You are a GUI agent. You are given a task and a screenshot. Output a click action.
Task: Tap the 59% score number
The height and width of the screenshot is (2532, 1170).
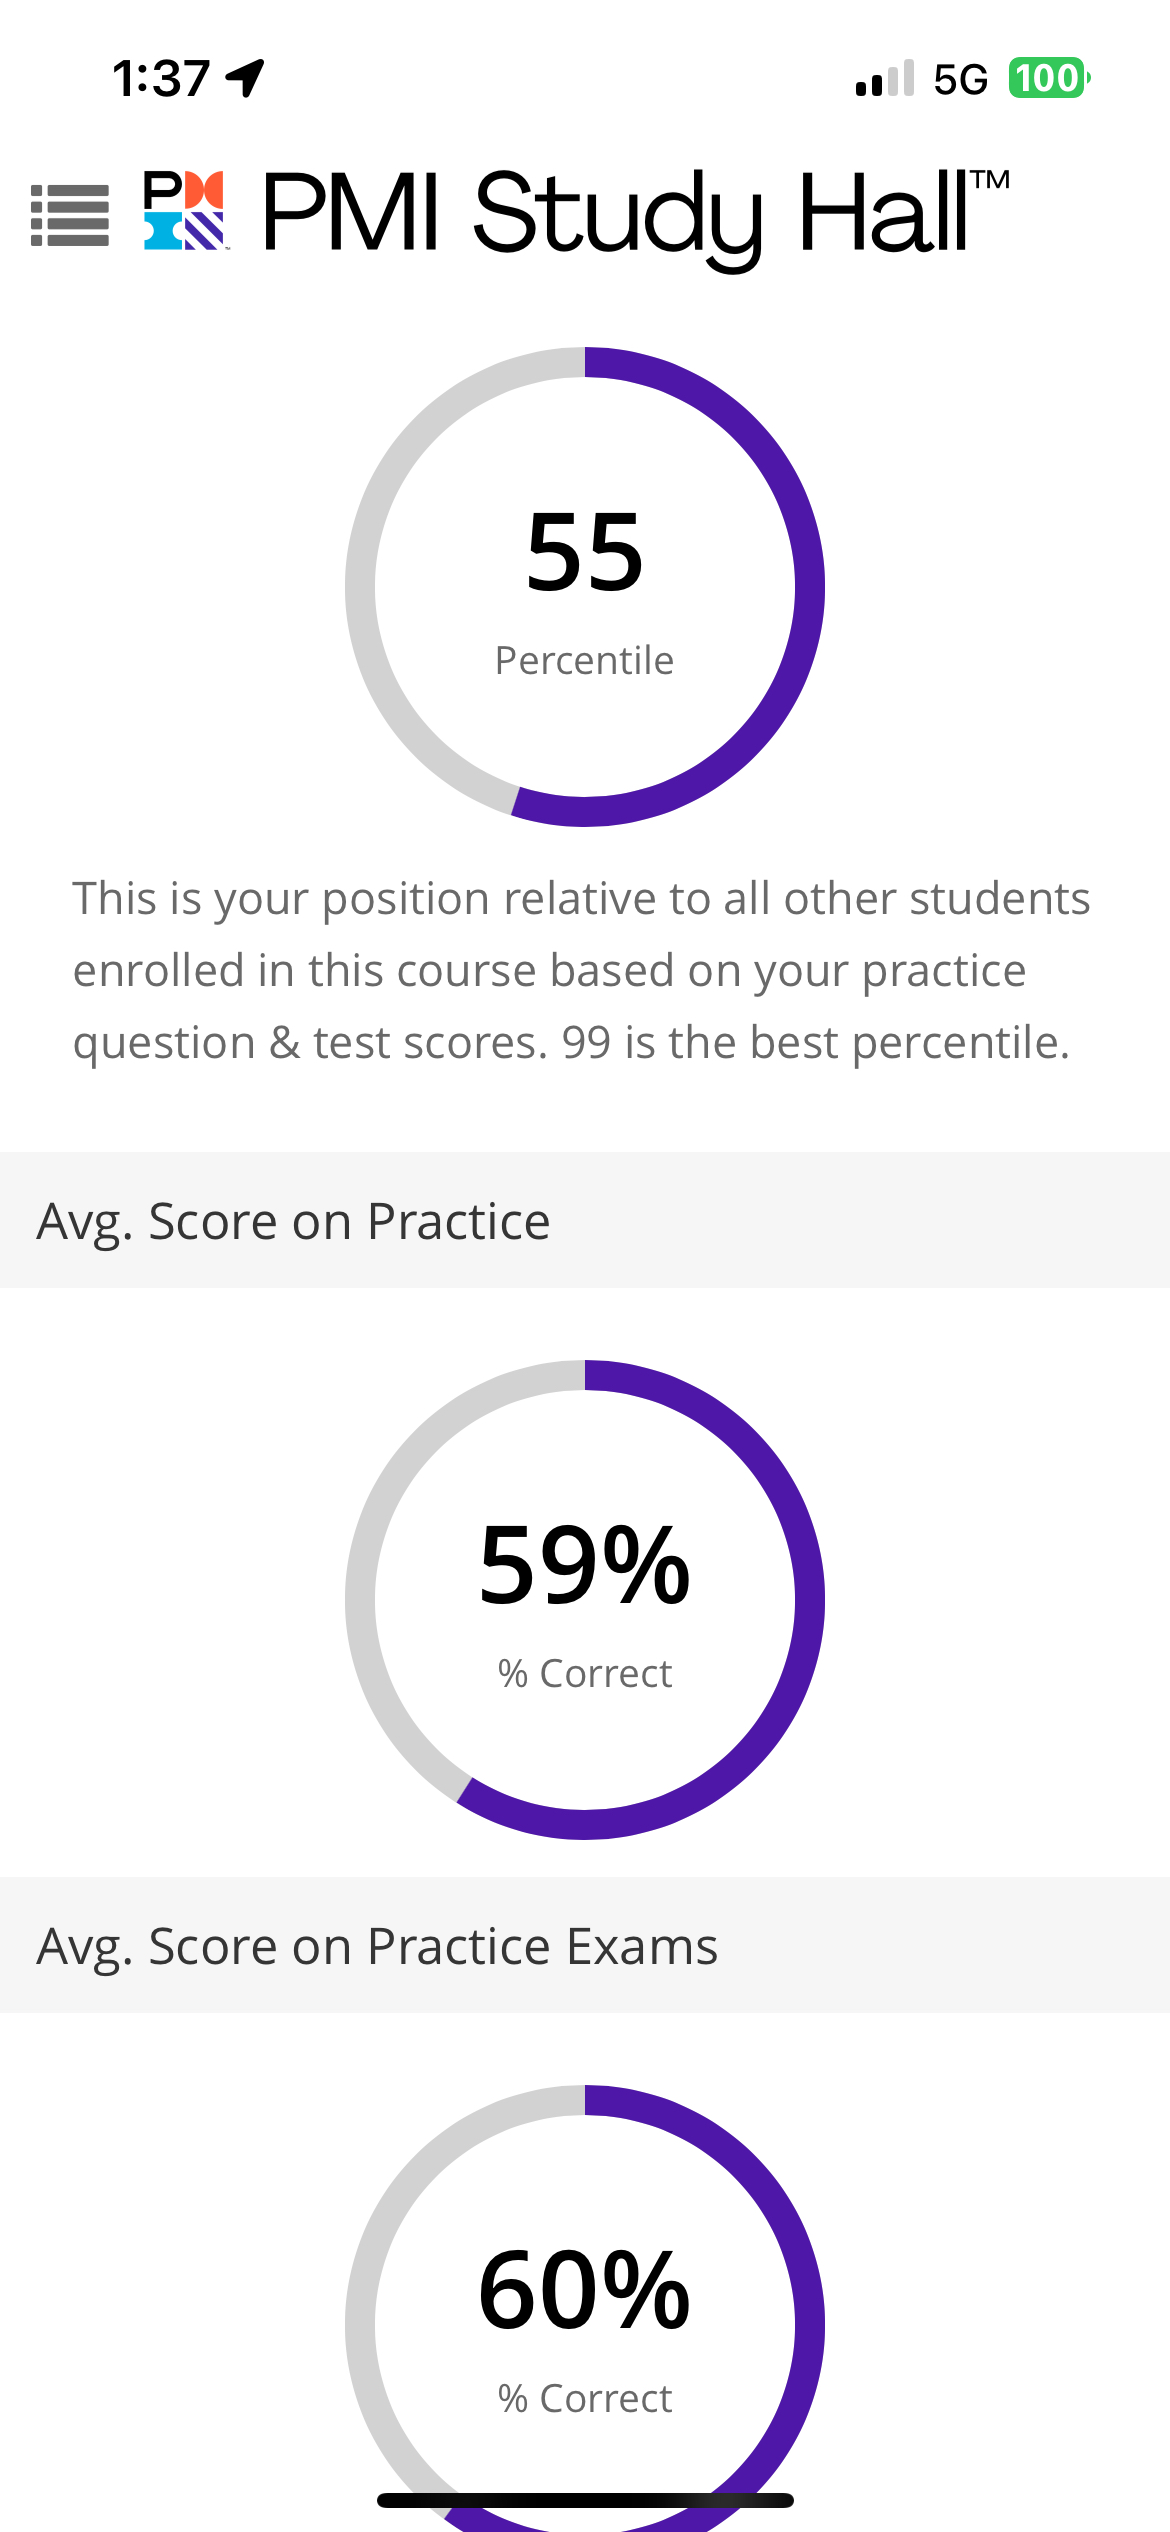click(x=585, y=1566)
